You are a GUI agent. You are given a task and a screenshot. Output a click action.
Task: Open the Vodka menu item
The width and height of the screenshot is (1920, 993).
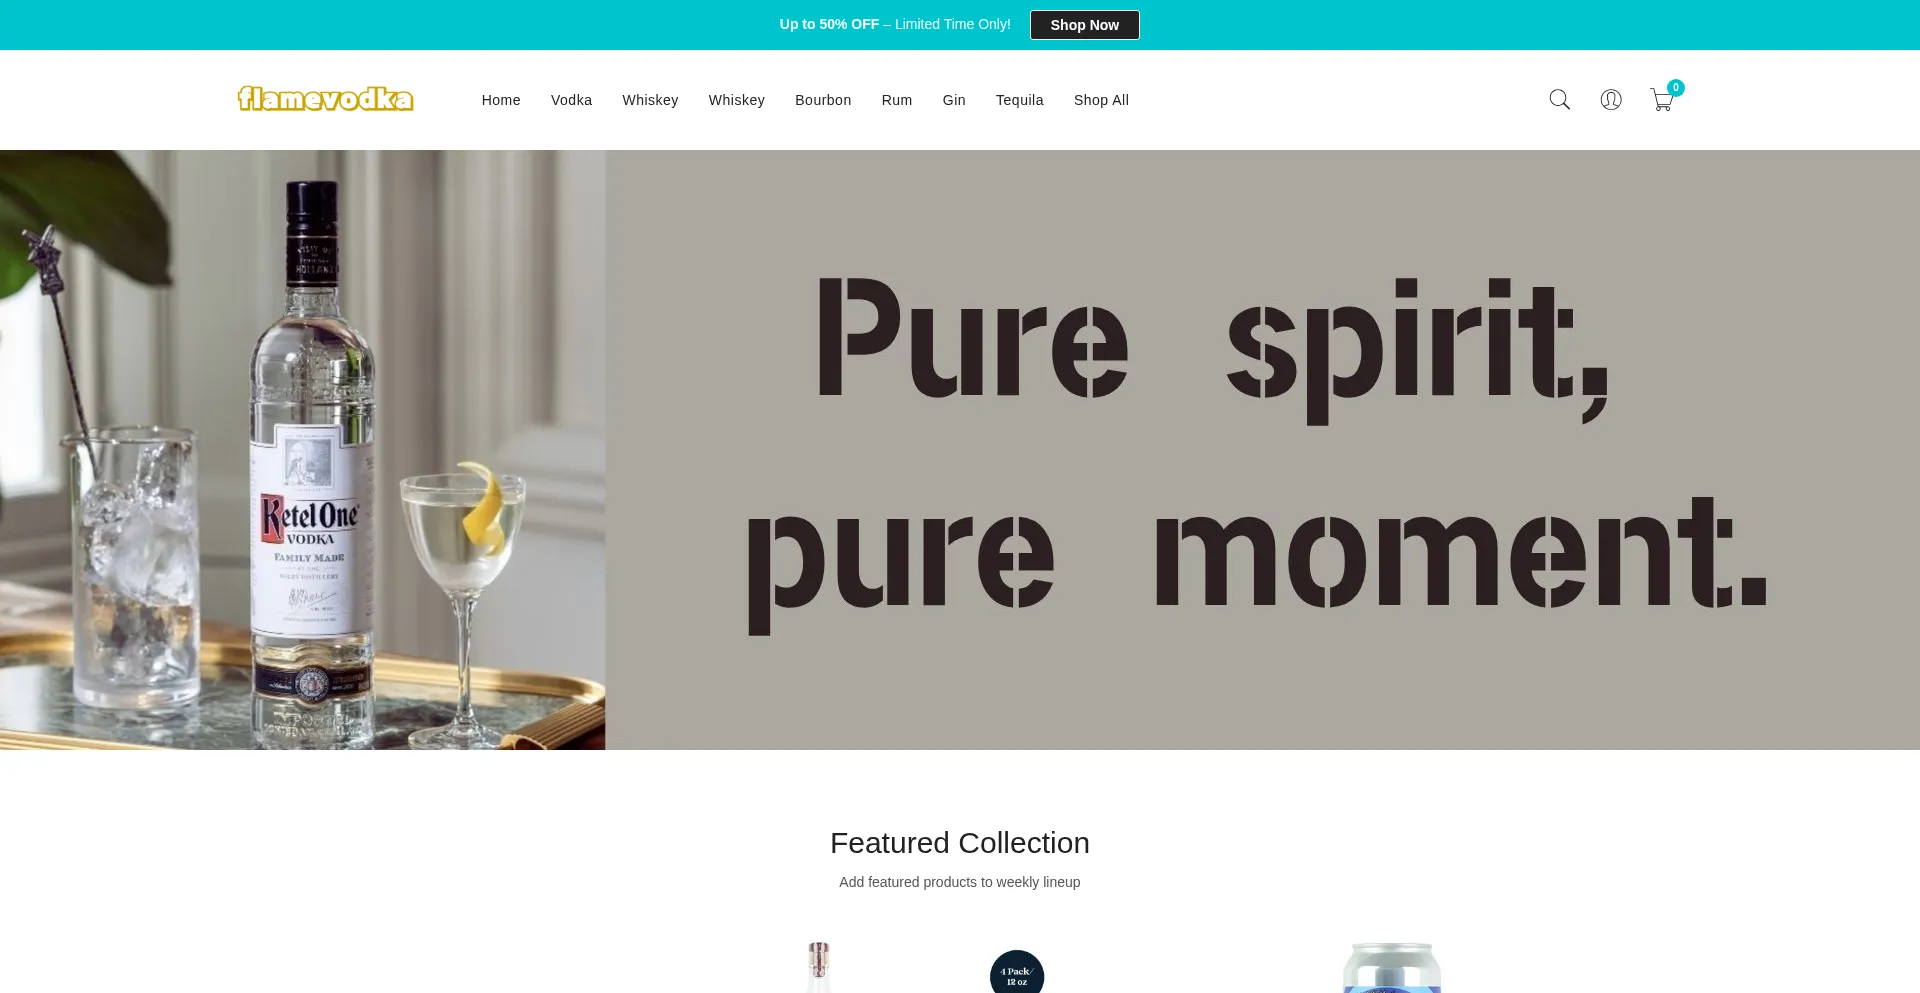coord(571,100)
